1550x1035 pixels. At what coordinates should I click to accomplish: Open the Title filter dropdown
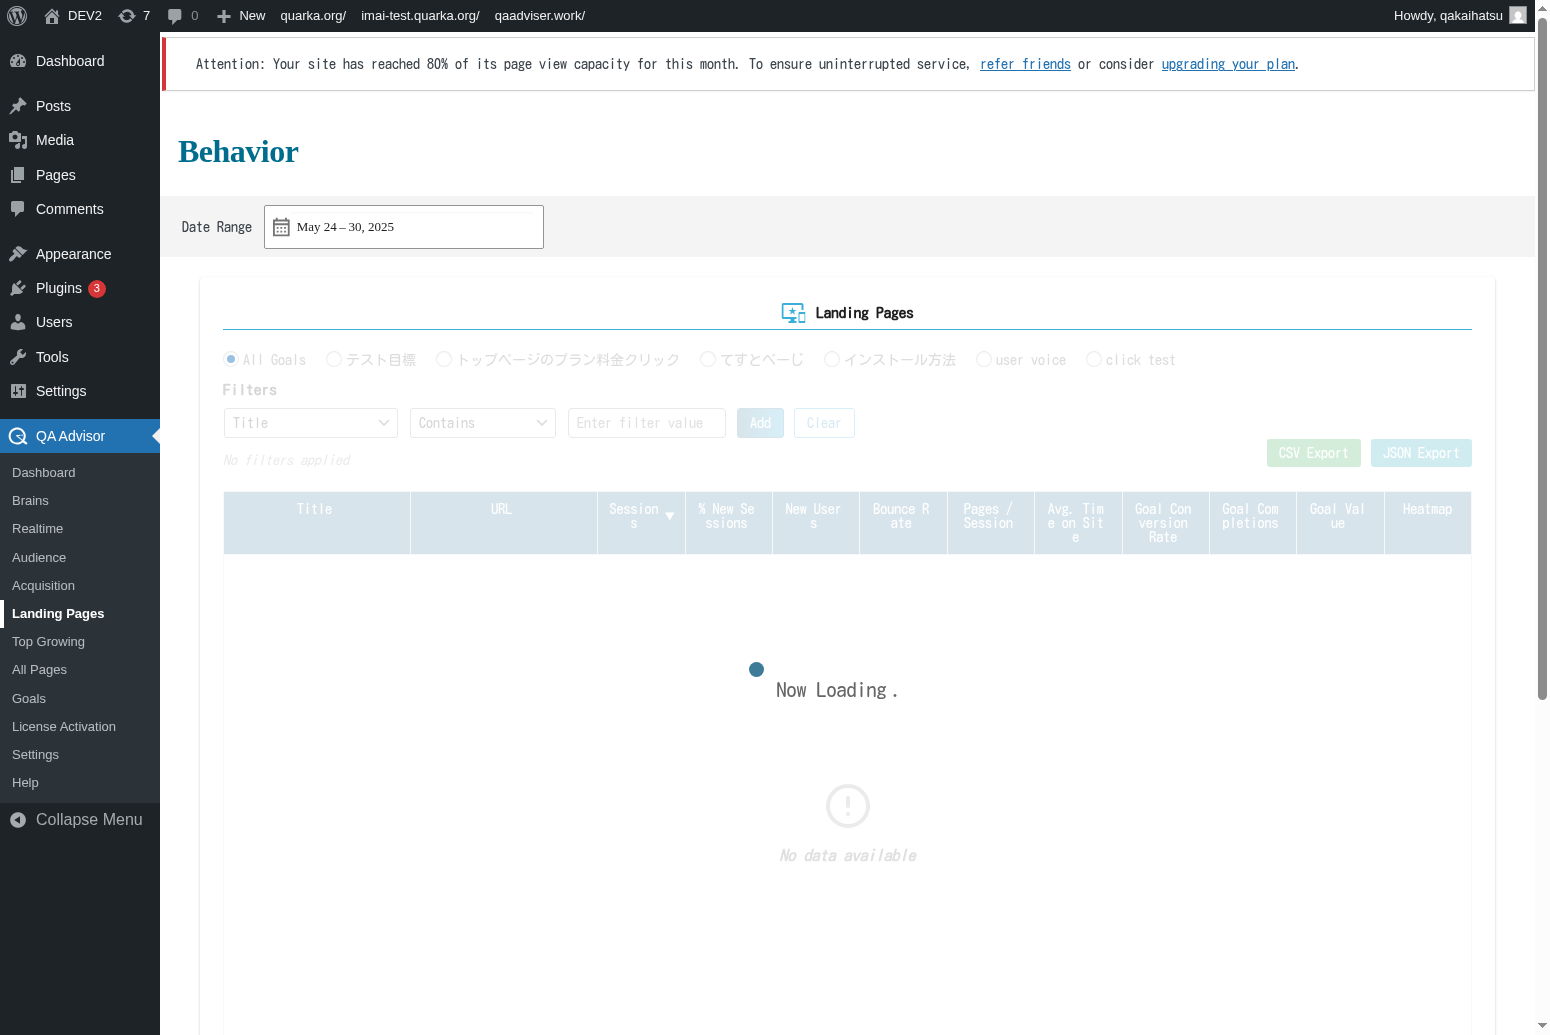point(310,423)
